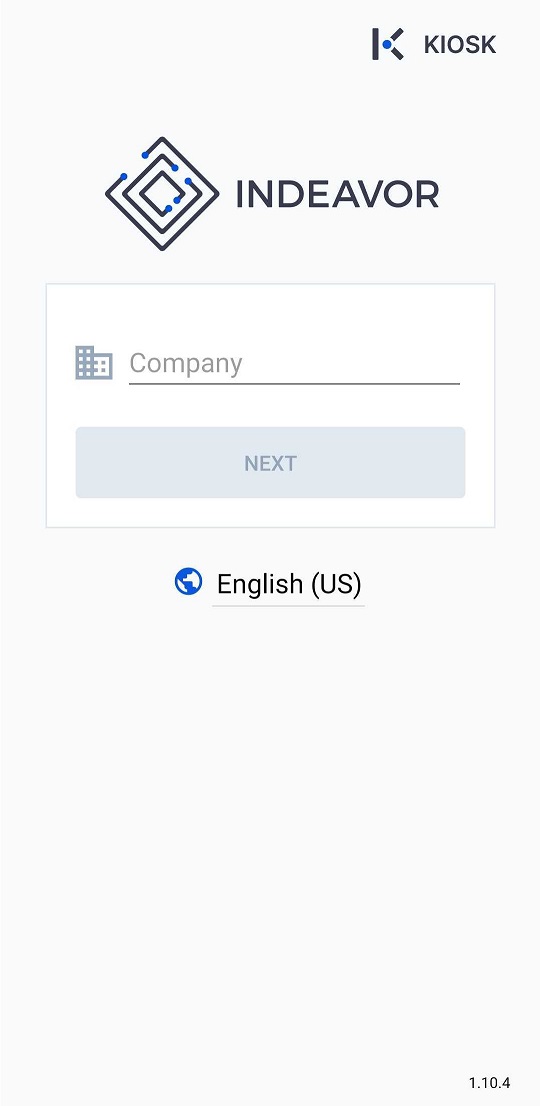The image size is (540, 1106).
Task: Focus the Company input field
Action: 294,364
